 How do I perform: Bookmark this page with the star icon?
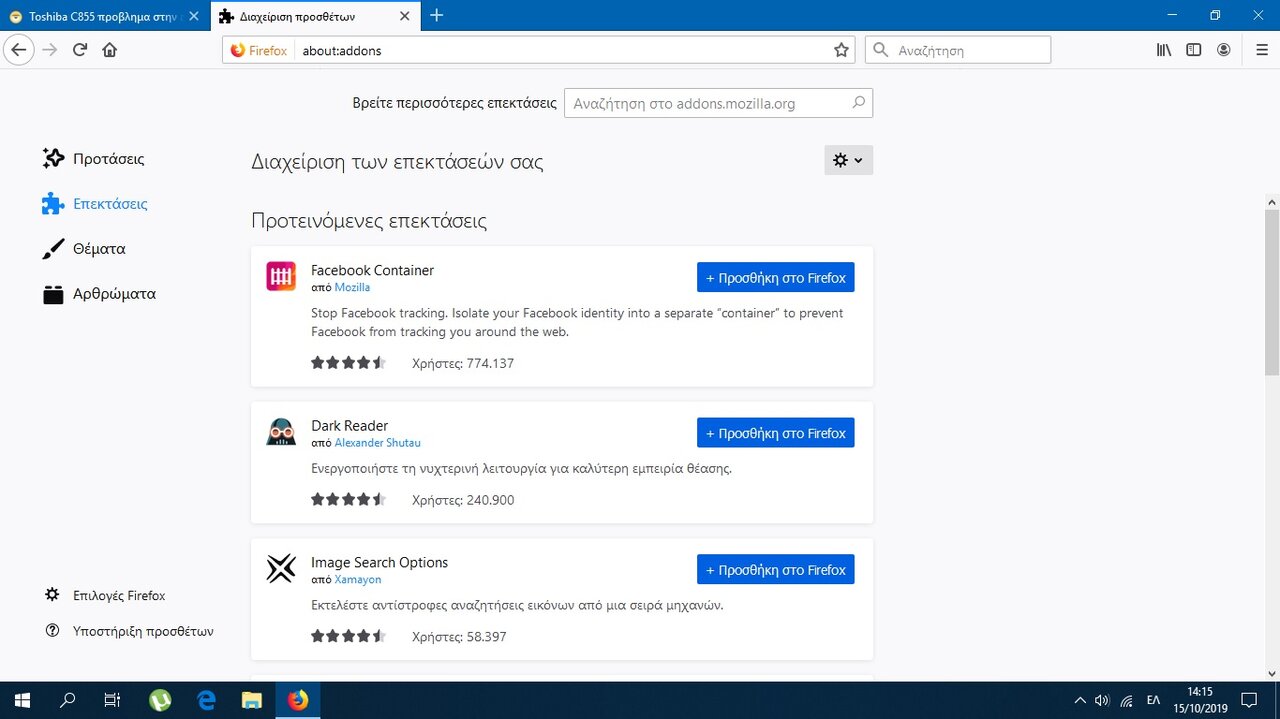[x=841, y=50]
